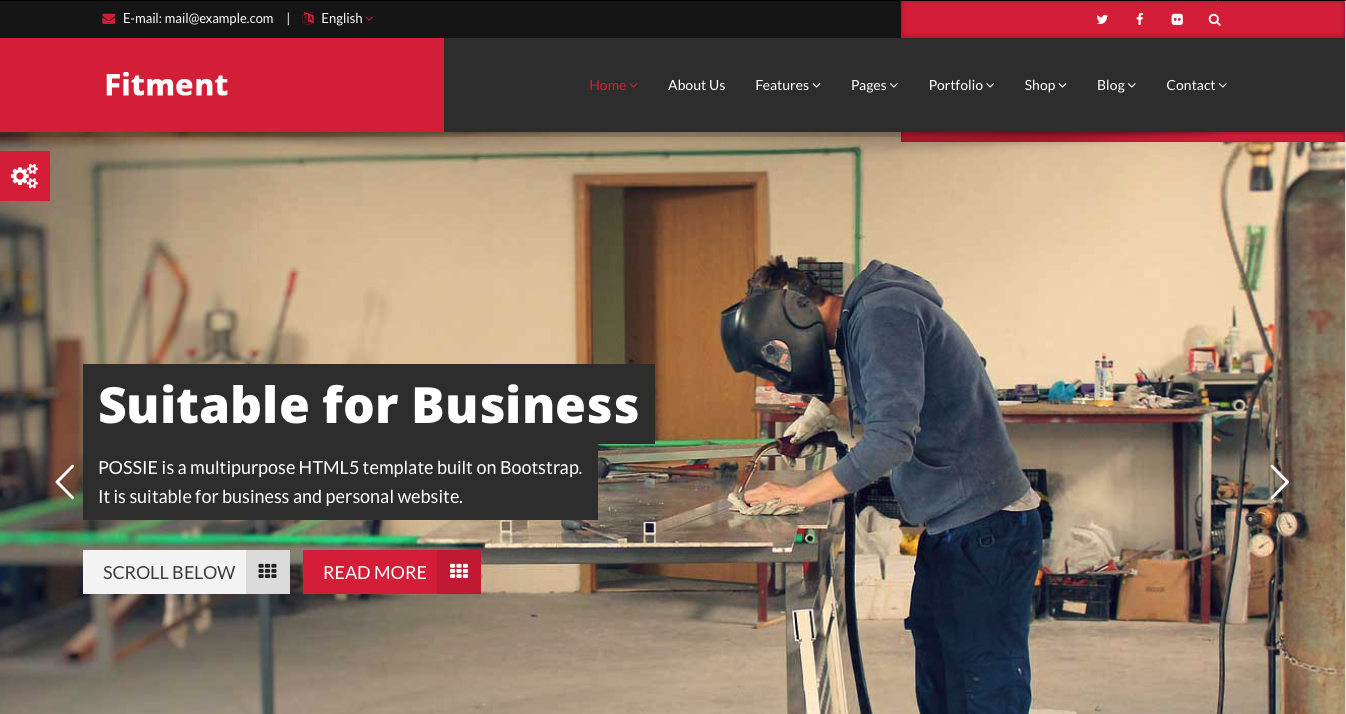Open the Blog menu
Viewport: 1346px width, 714px height.
[1116, 85]
